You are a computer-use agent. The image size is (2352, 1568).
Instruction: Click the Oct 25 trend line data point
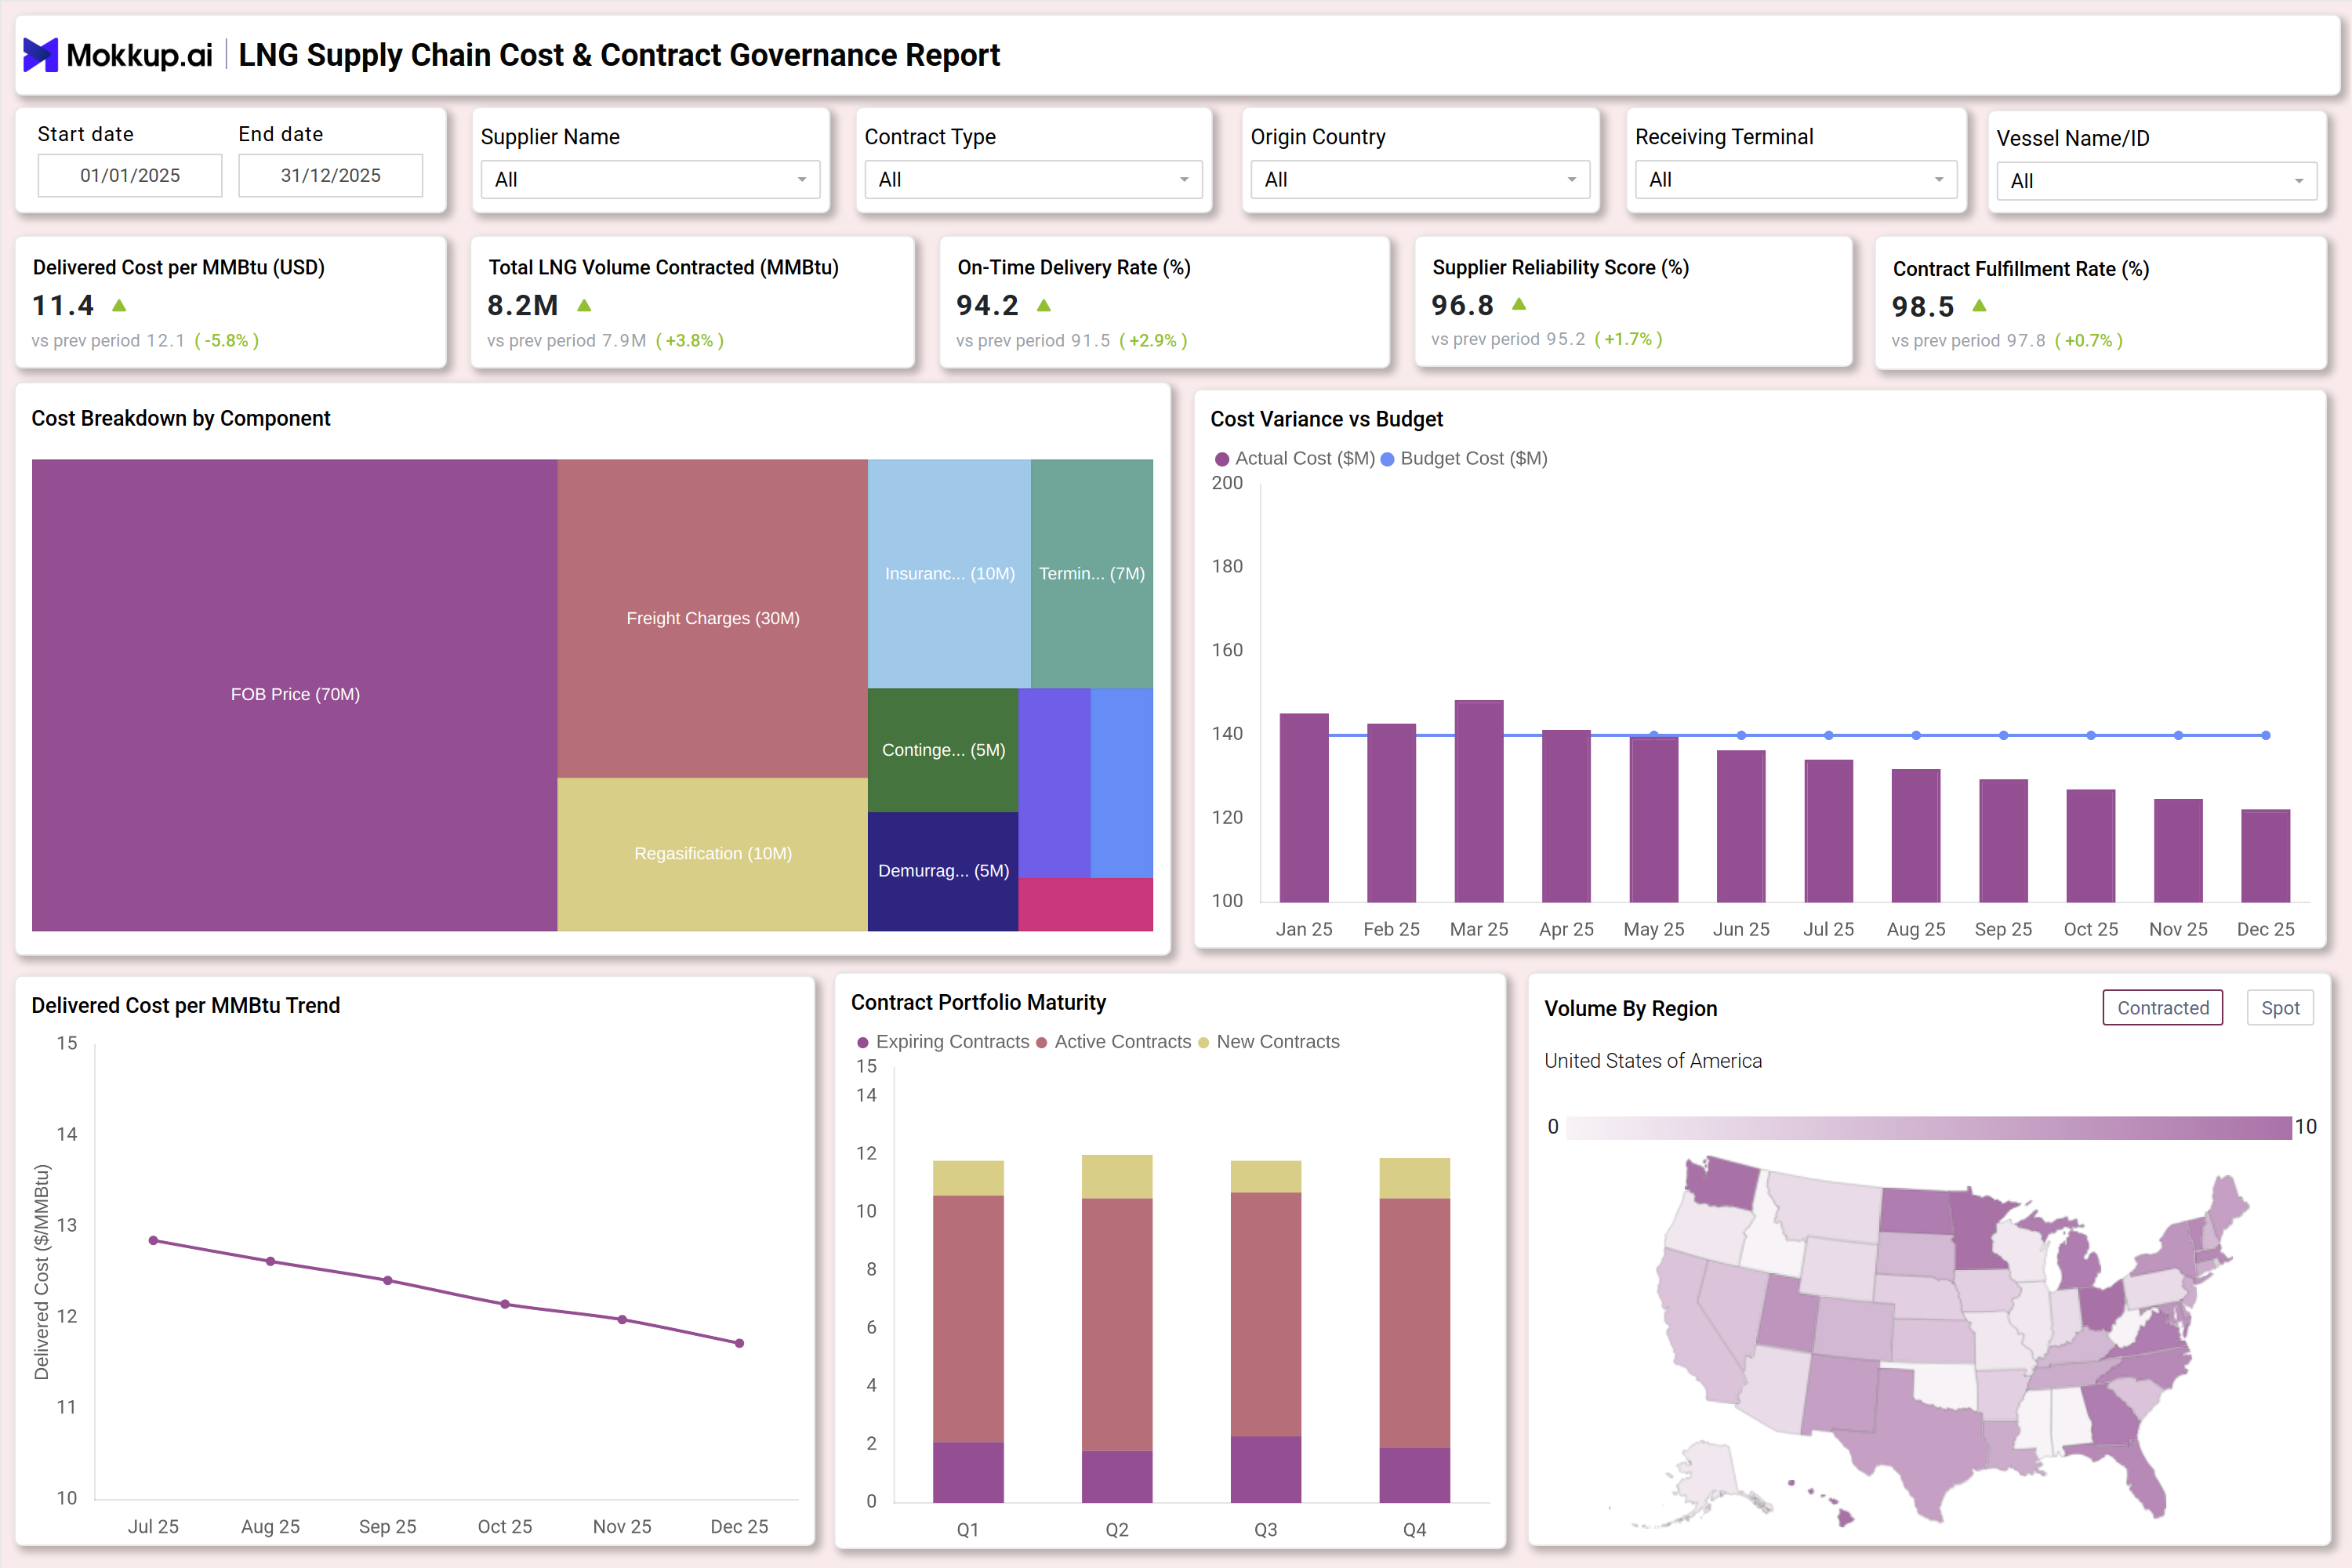click(505, 1304)
